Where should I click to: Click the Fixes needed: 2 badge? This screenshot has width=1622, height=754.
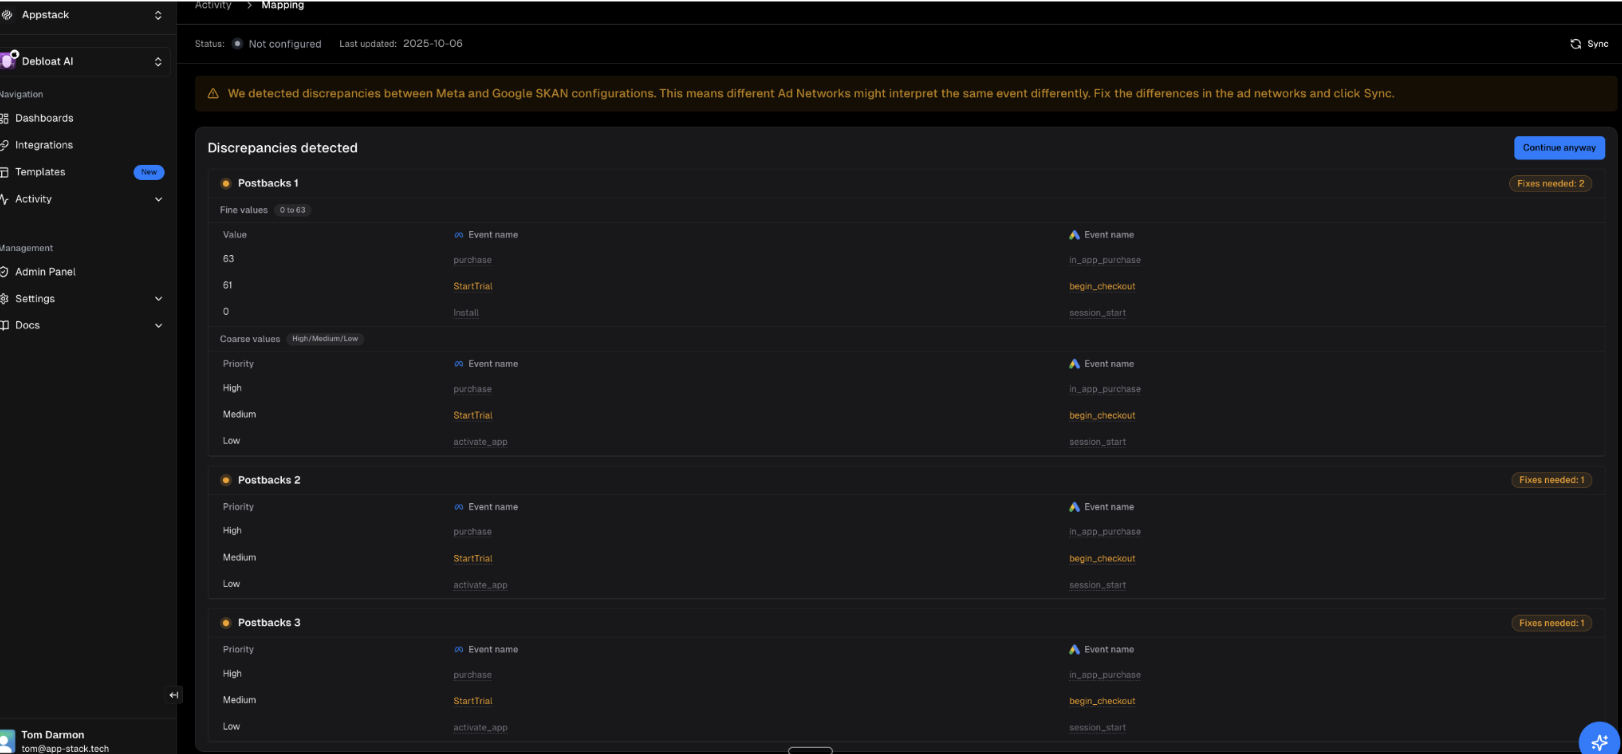[1550, 184]
